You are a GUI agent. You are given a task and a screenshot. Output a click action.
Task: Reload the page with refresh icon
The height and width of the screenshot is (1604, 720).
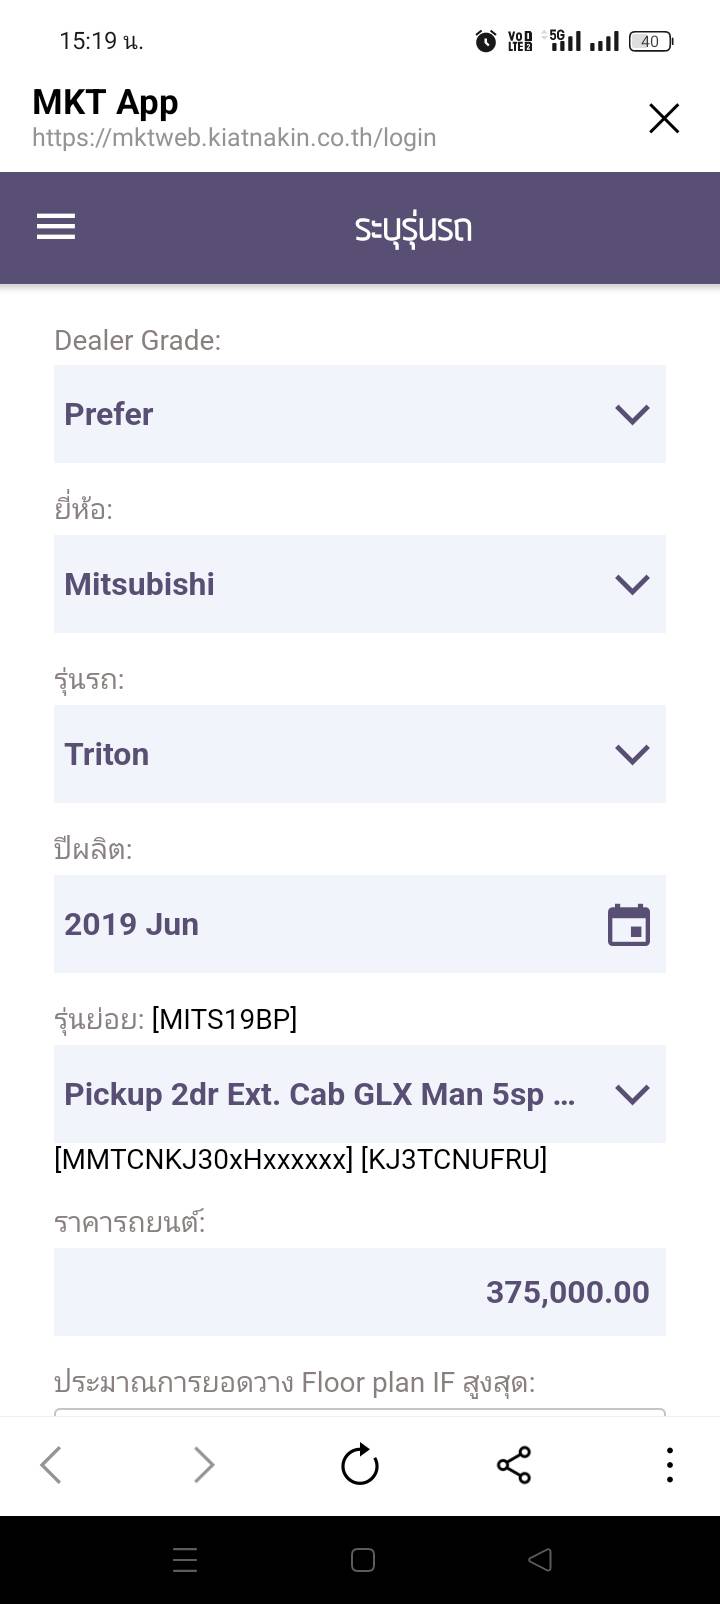pos(360,1465)
